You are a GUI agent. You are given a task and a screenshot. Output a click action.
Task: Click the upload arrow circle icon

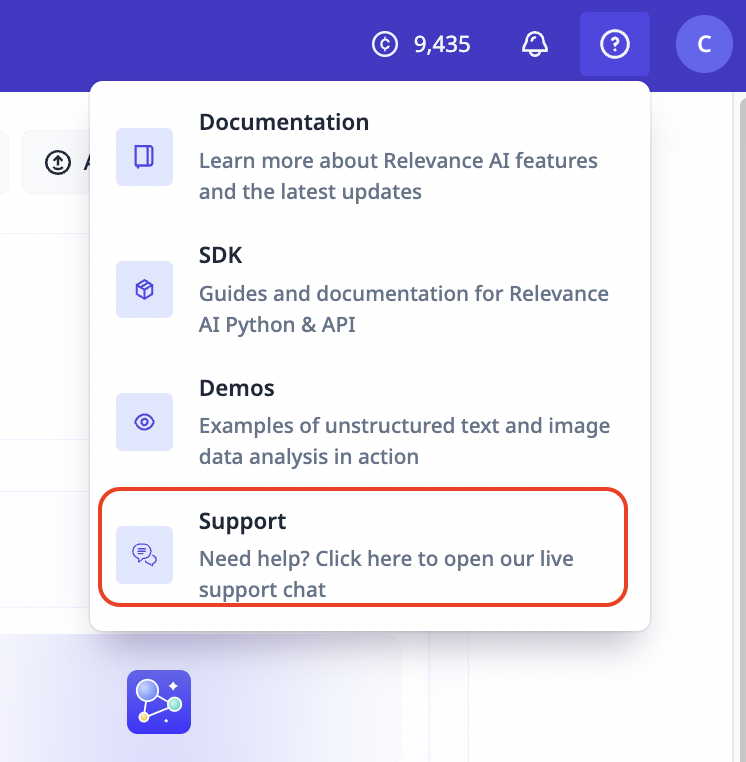[x=58, y=162]
